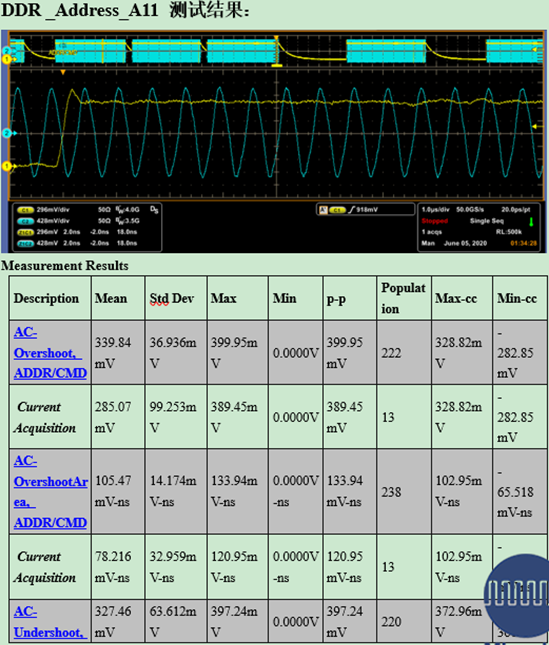Click the orange trigger position triangle

click(x=63, y=72)
